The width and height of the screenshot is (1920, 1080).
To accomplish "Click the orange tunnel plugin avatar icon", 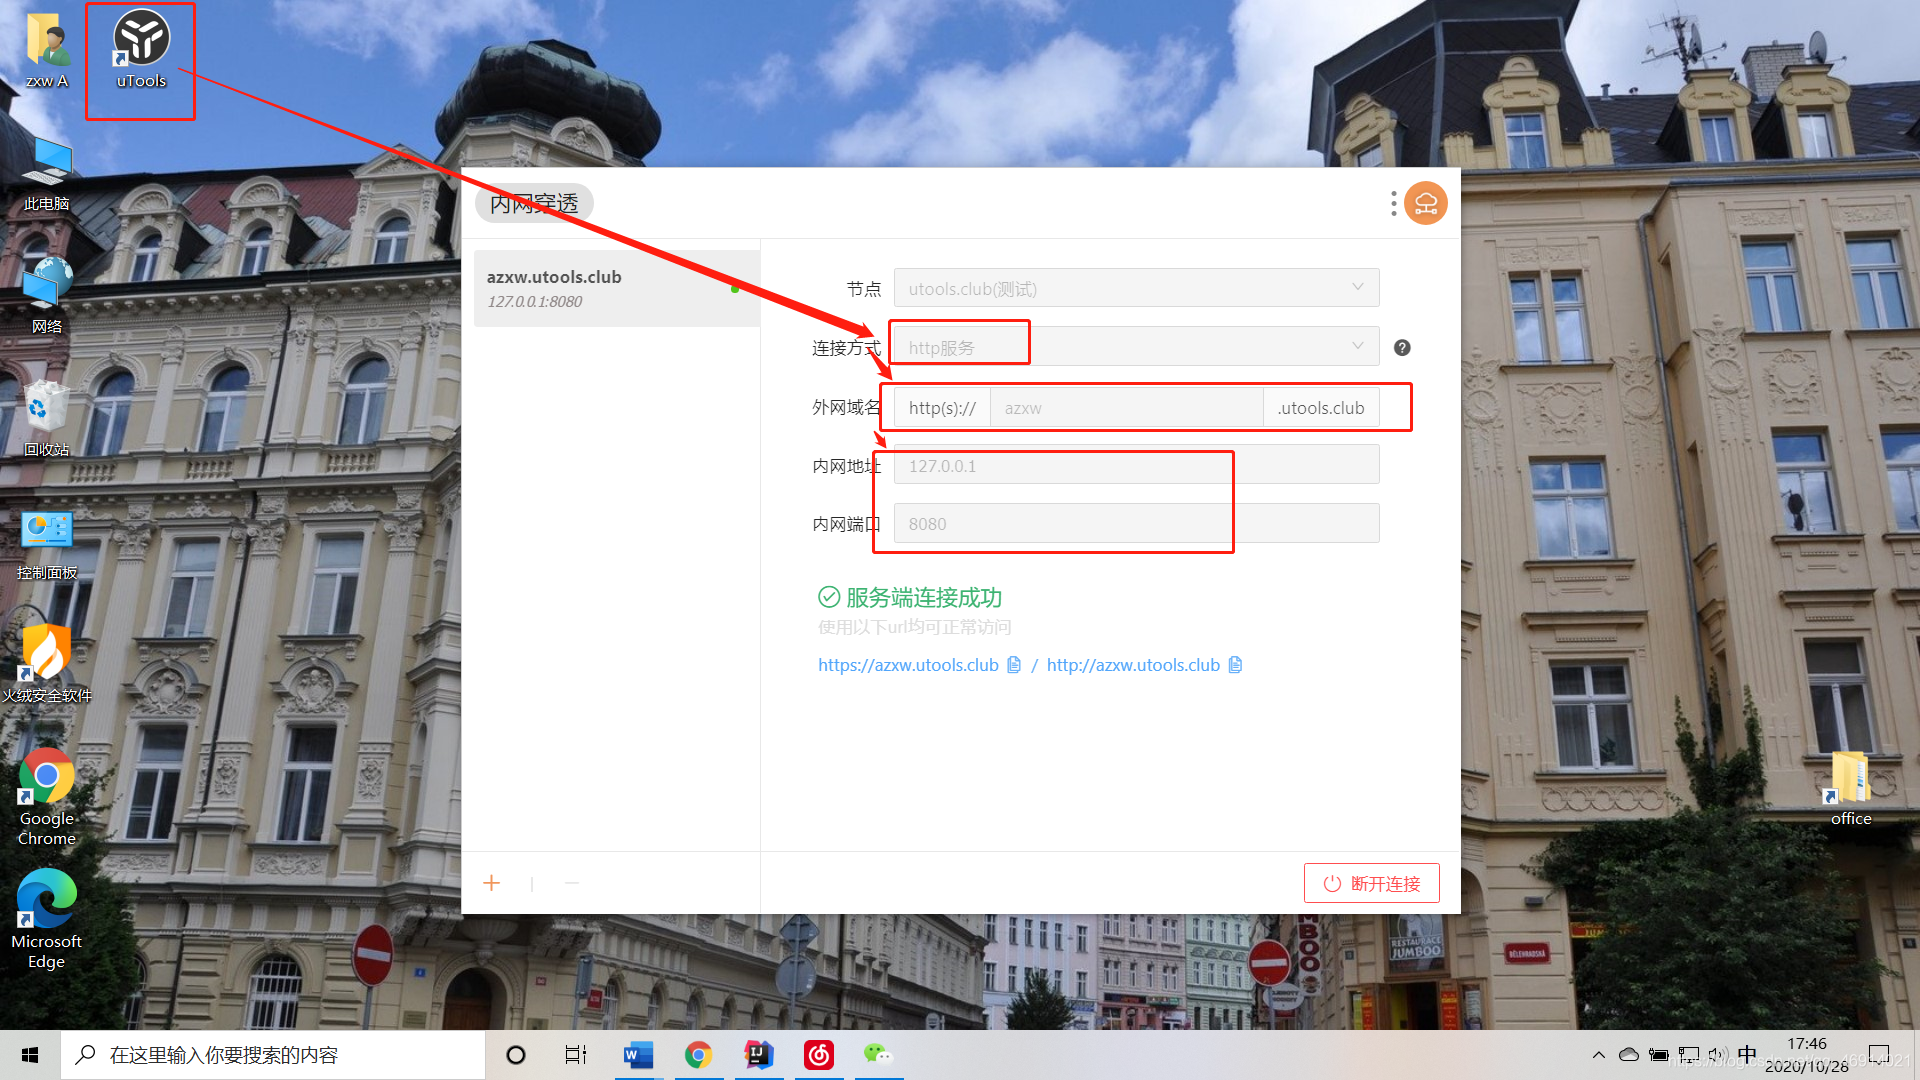I will pyautogui.click(x=1425, y=203).
